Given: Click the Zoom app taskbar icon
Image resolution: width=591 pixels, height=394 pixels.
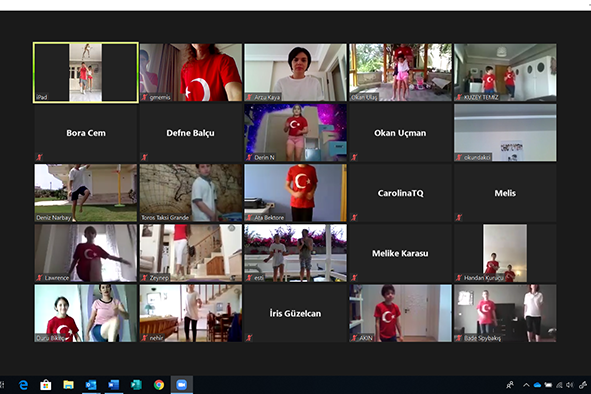Looking at the screenshot, I should pos(182,385).
